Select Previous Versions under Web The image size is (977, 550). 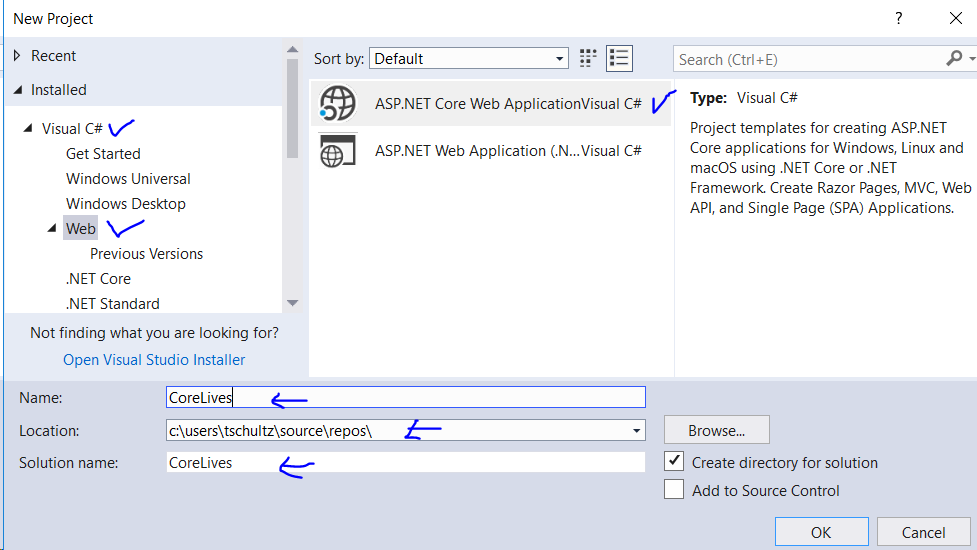pyautogui.click(x=146, y=254)
